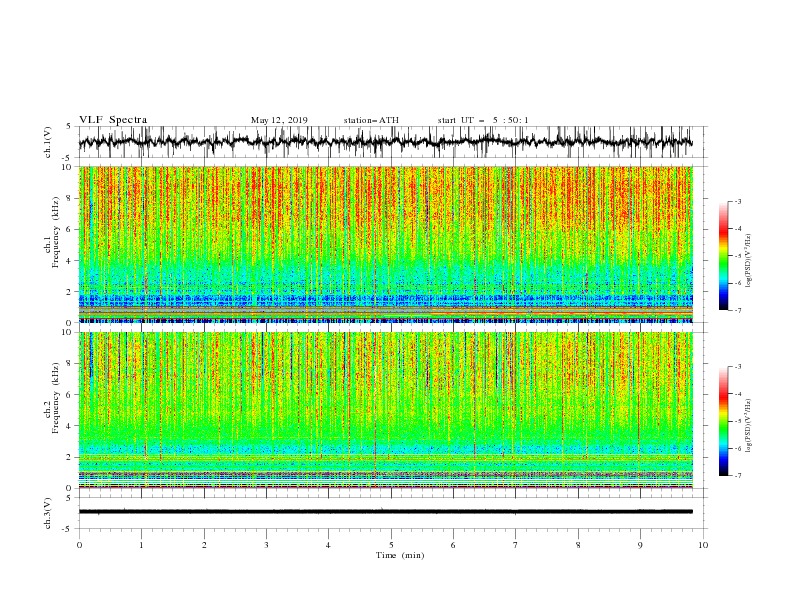The image size is (792, 612).
Task: Click the "ch.1(V)" y-axis label
Action: click(x=48, y=142)
